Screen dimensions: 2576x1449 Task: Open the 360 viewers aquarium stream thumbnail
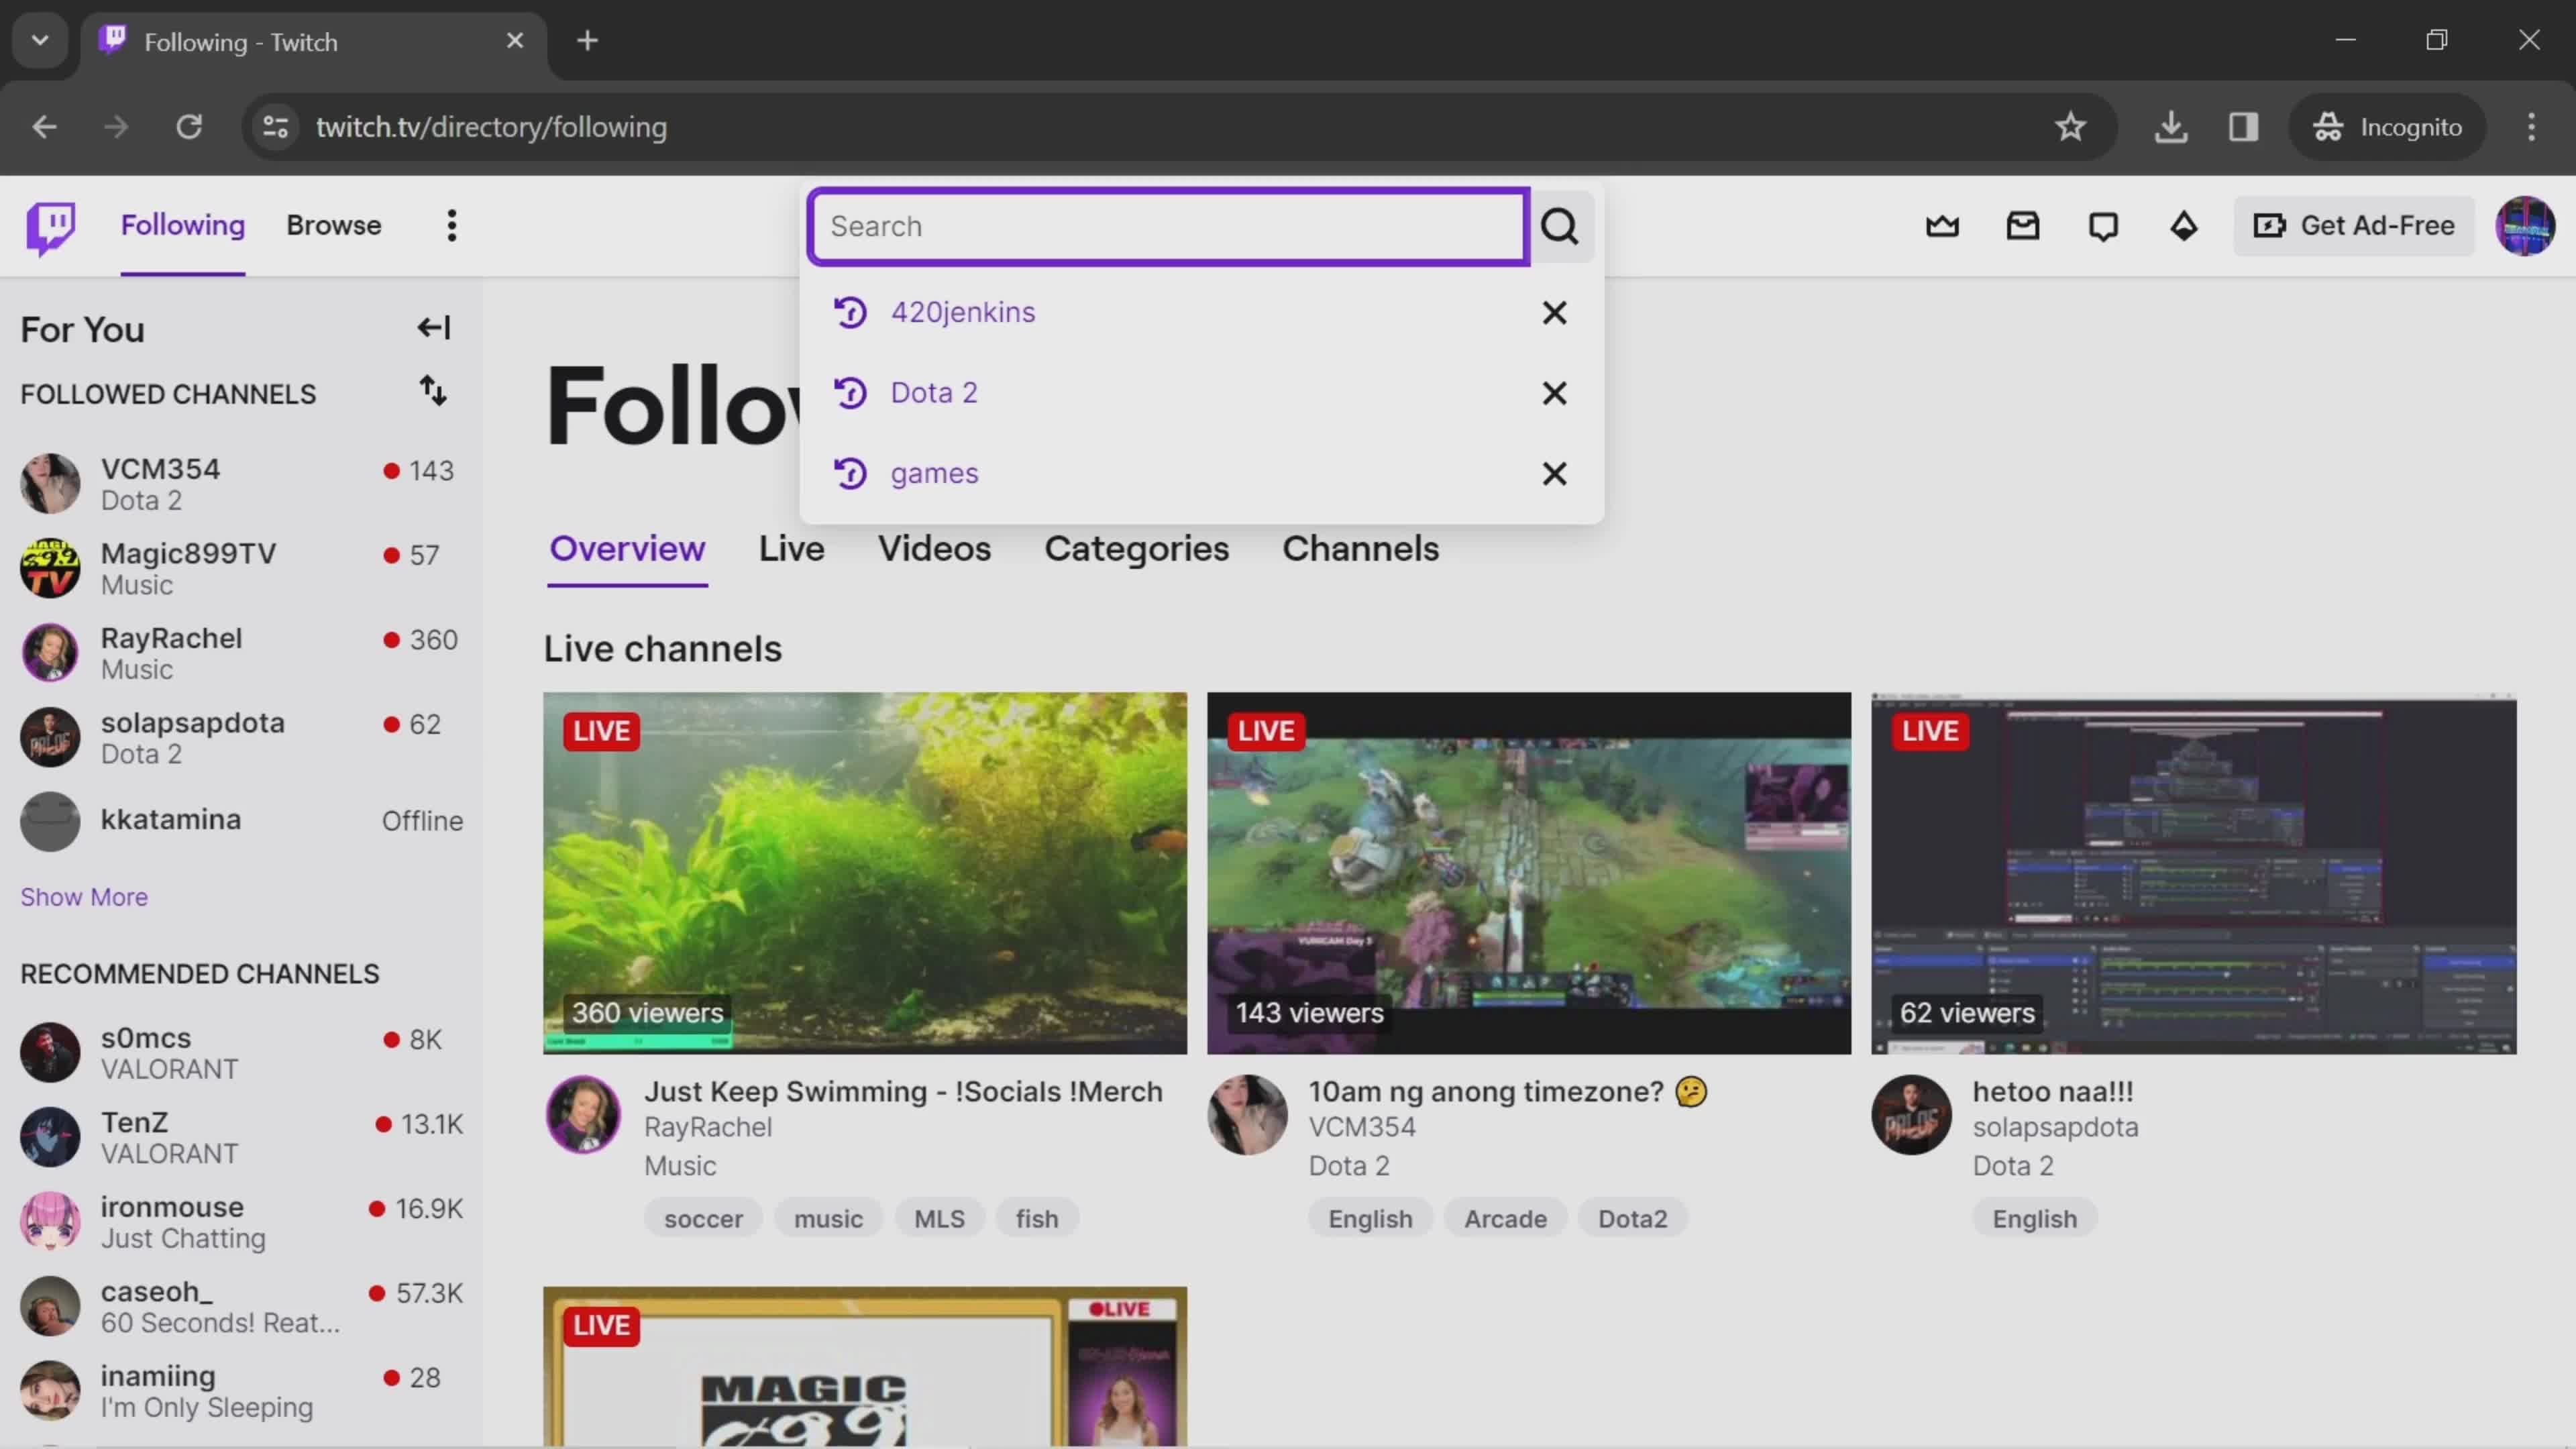865,873
